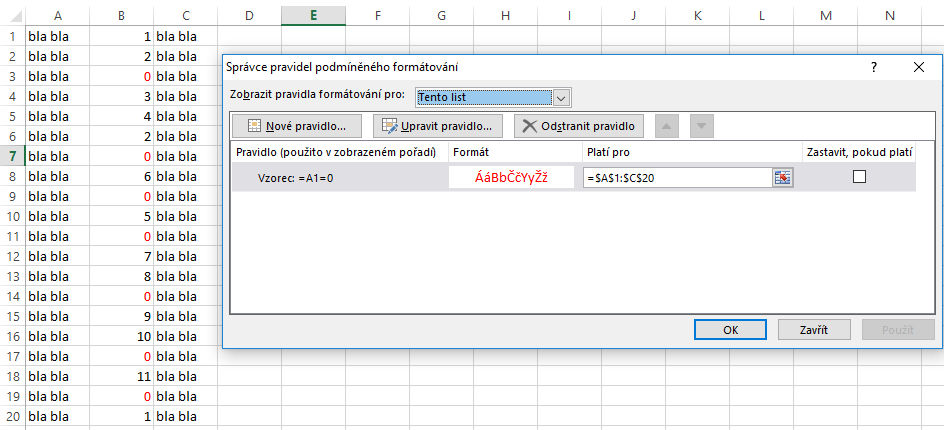The image size is (944, 430).
Task: Click the Upravit pravidlo button
Action: [x=438, y=126]
